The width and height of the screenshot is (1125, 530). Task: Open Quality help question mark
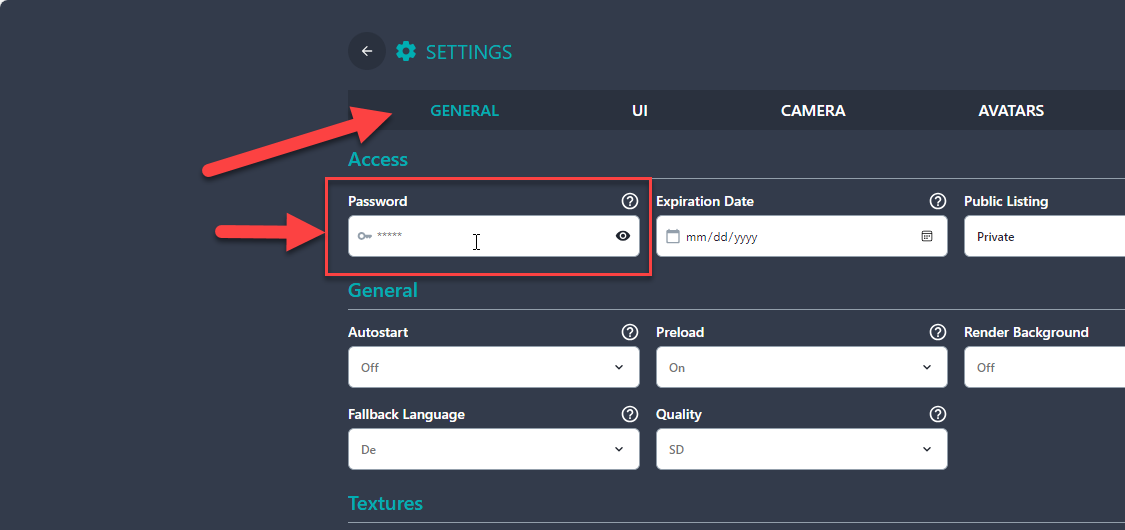(x=938, y=414)
